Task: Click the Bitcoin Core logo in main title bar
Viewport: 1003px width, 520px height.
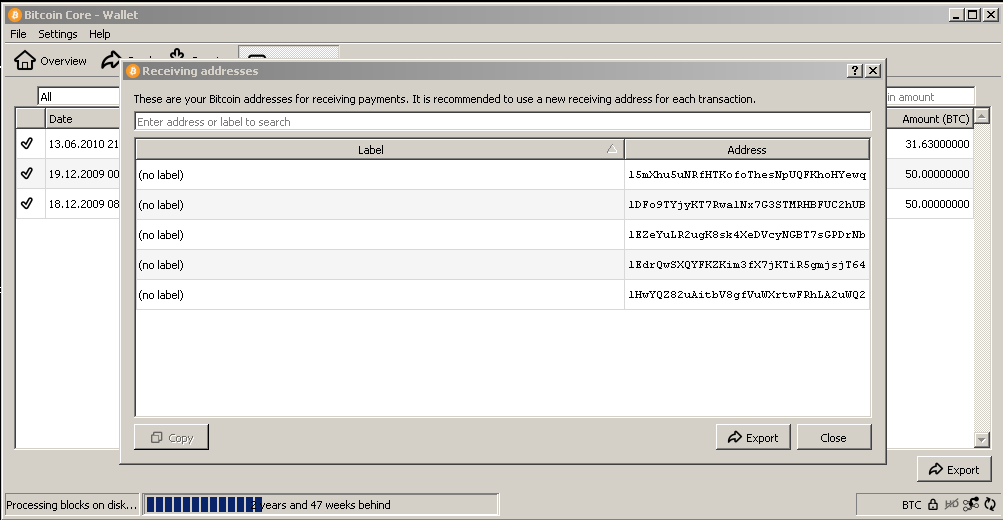Action: click(x=15, y=15)
